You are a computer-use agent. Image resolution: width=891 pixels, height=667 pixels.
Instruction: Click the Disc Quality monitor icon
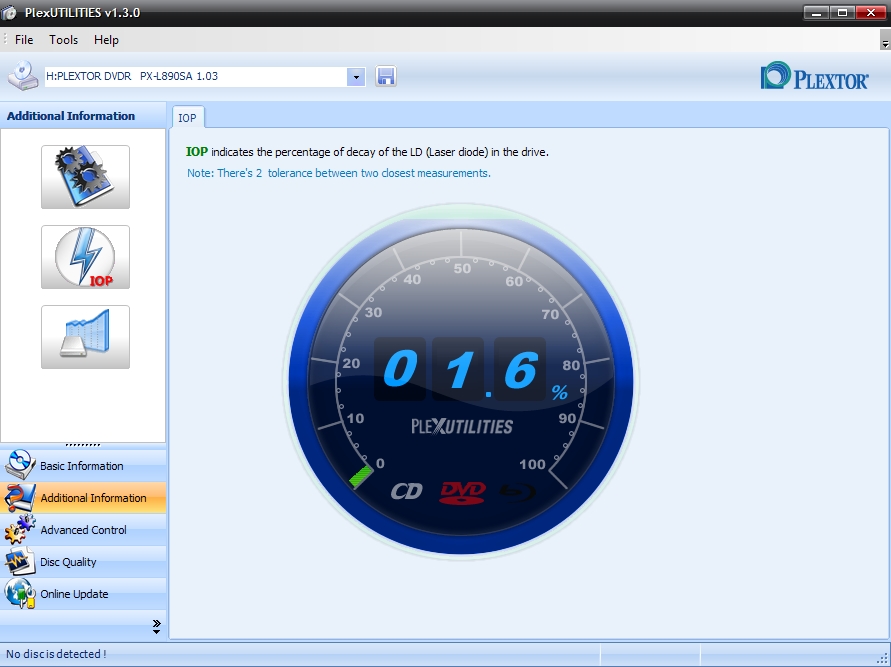[x=20, y=562]
